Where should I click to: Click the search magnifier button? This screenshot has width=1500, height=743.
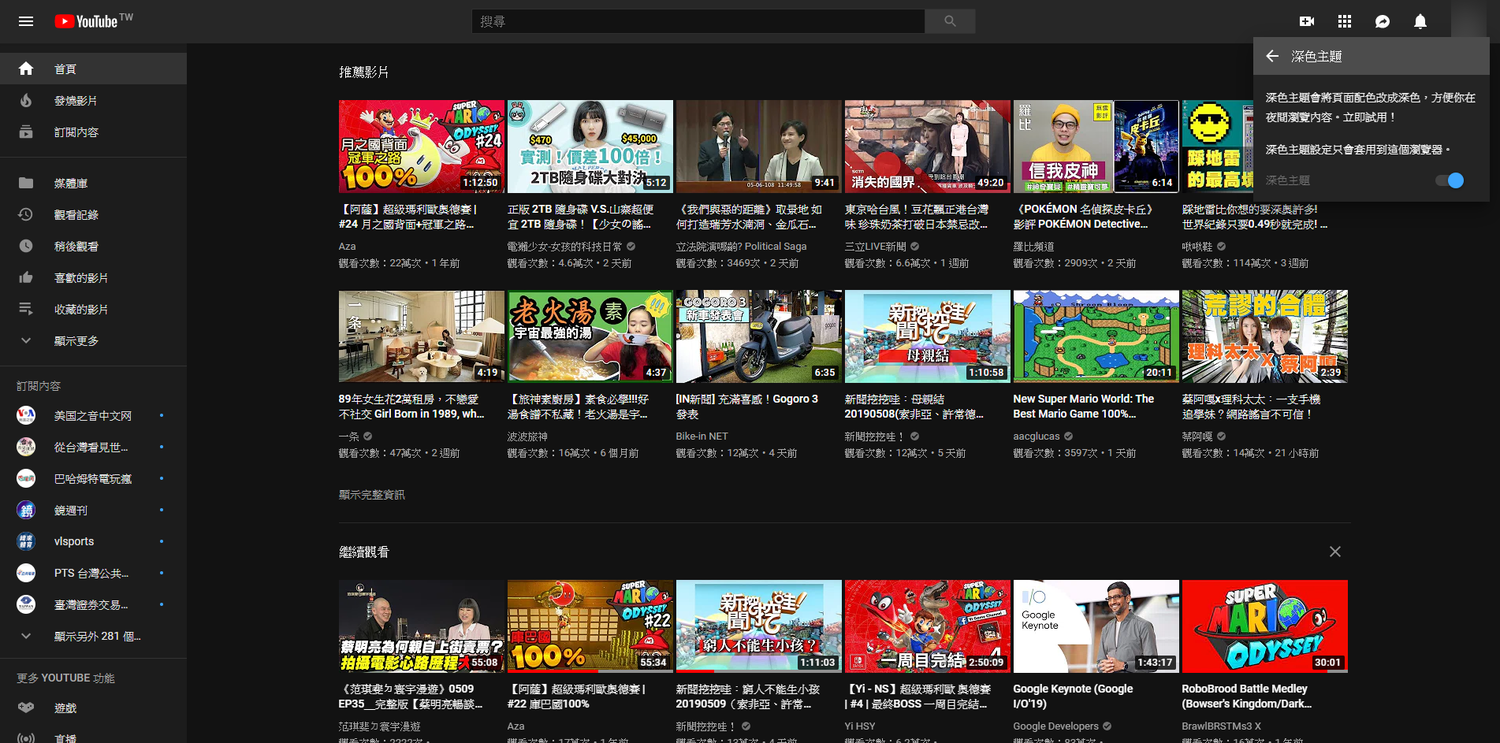pos(950,21)
